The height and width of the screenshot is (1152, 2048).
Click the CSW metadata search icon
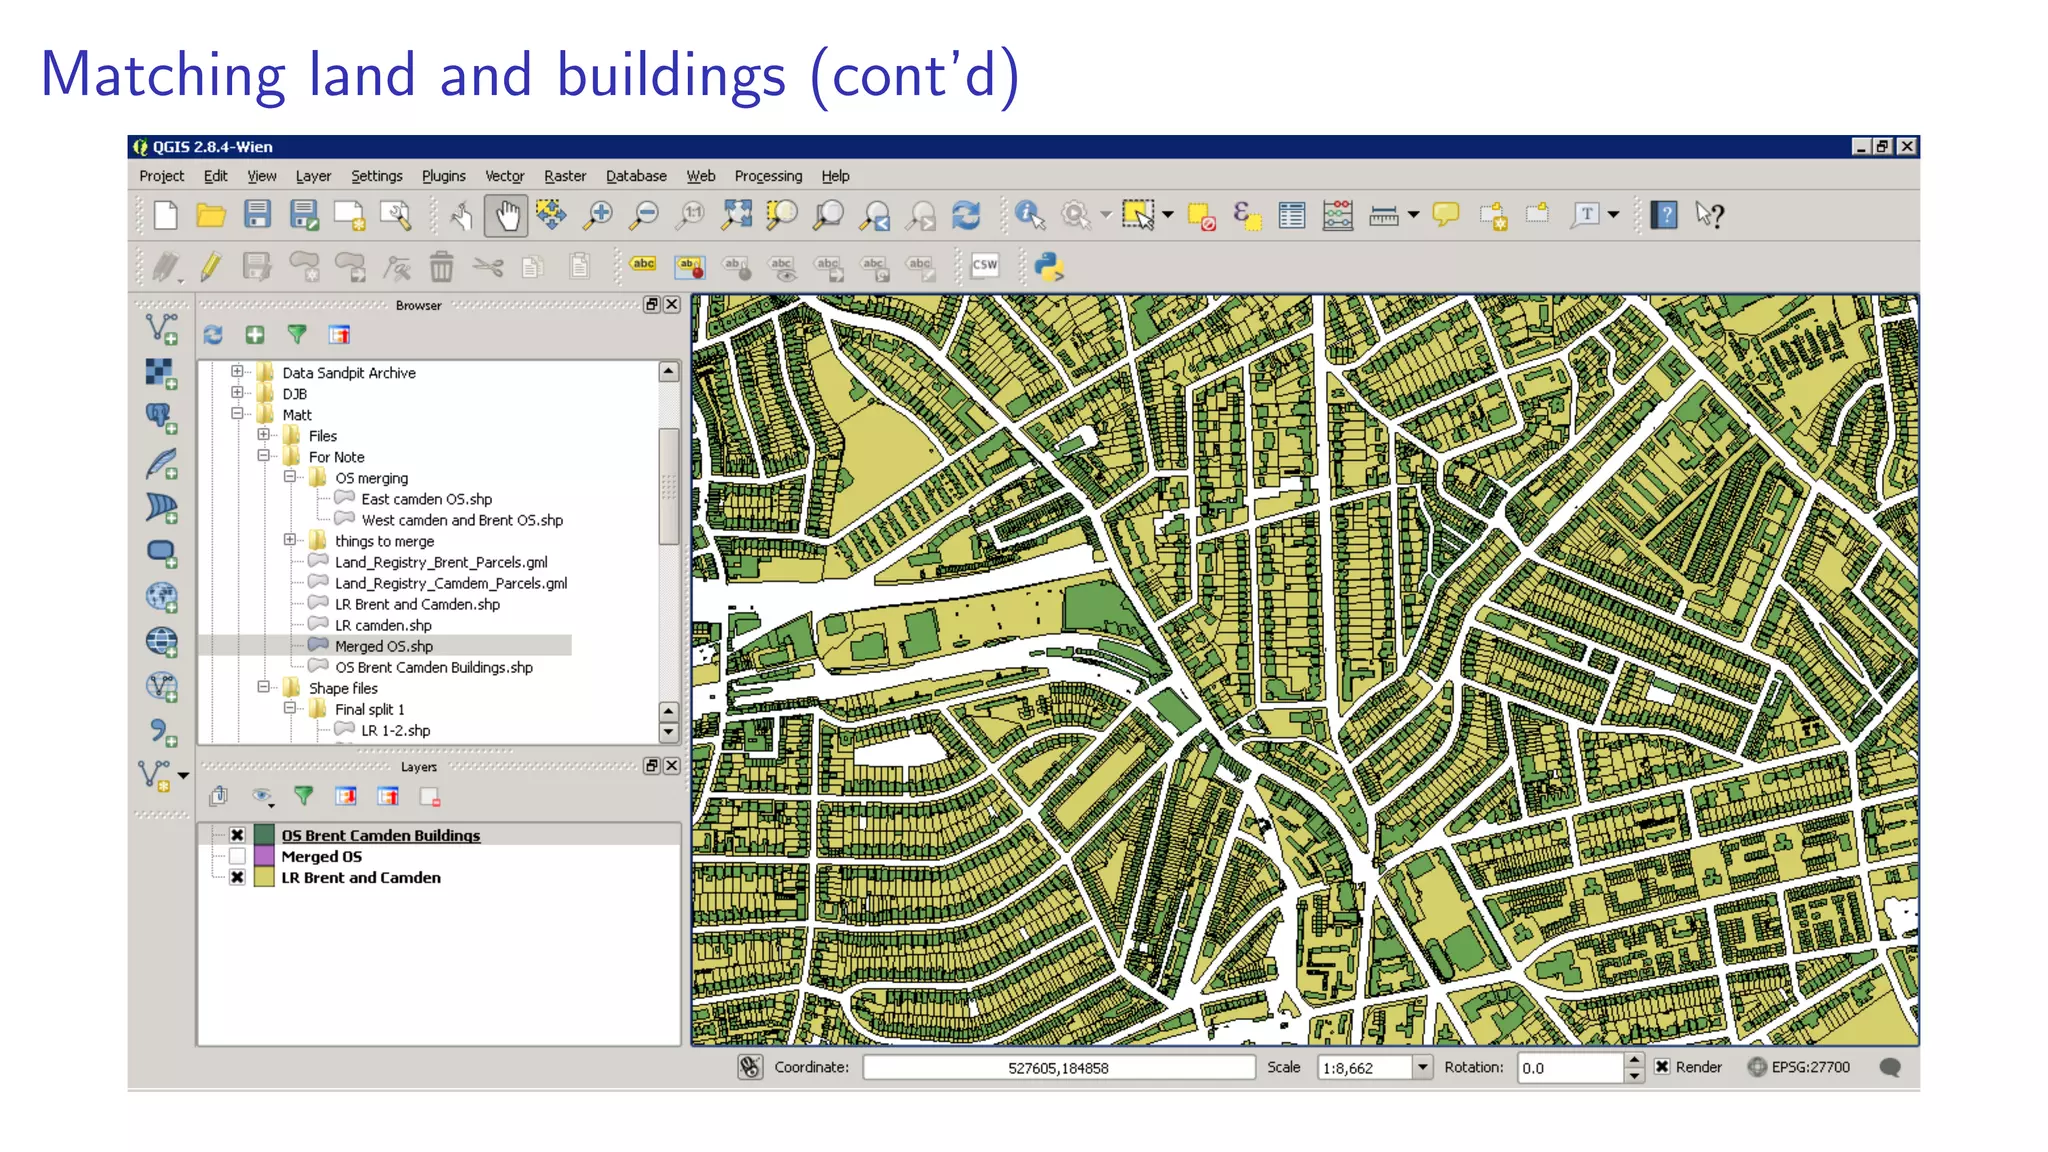pyautogui.click(x=985, y=265)
